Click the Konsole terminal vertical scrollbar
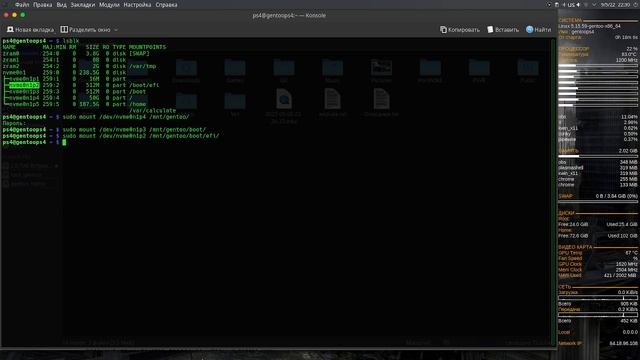Image resolution: width=640 pixels, height=360 pixels. [554, 192]
